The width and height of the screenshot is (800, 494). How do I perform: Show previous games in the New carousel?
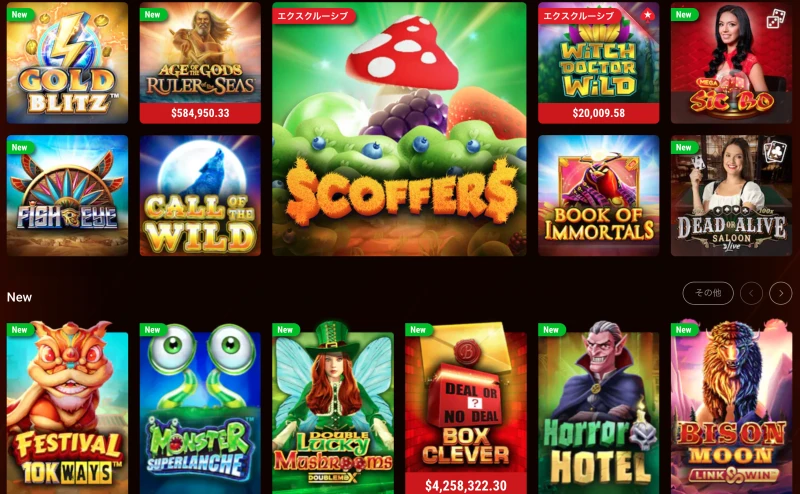pos(752,293)
